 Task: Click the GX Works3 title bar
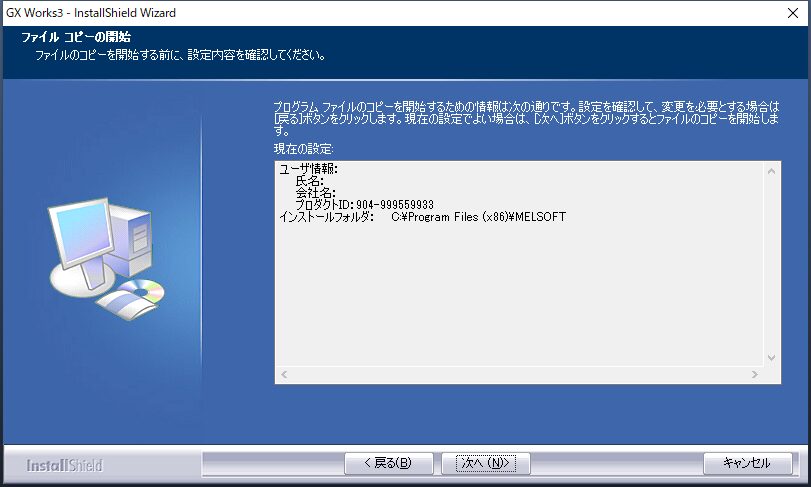tap(300, 11)
